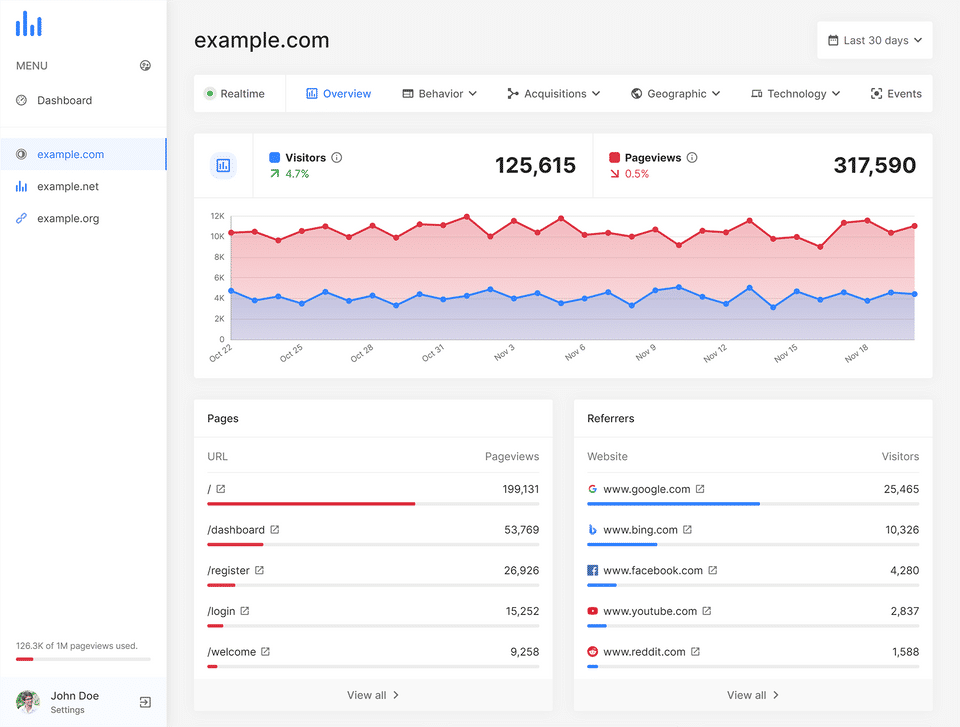
Task: Open www.google.com external link icon
Action: click(700, 489)
